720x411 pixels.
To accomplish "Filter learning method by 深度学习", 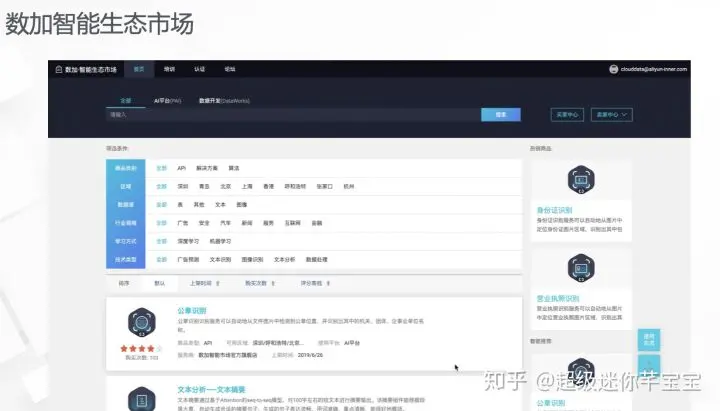I will (x=188, y=241).
